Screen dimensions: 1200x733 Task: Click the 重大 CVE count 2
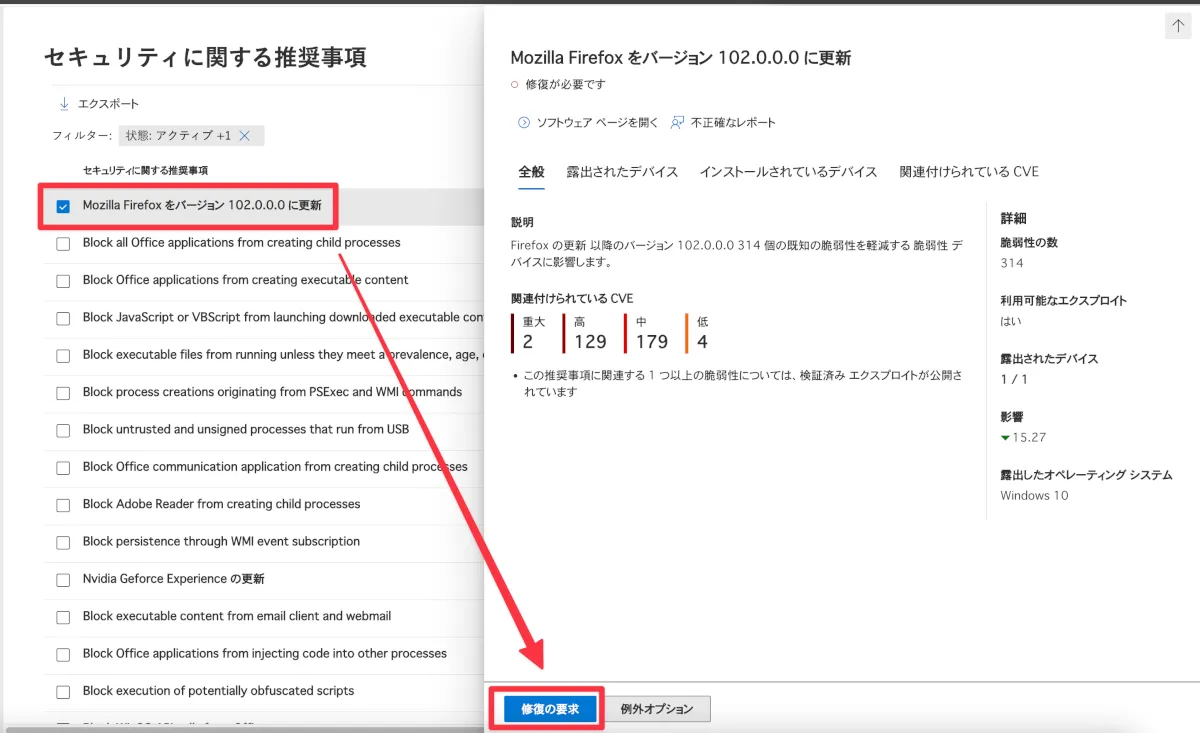528,342
